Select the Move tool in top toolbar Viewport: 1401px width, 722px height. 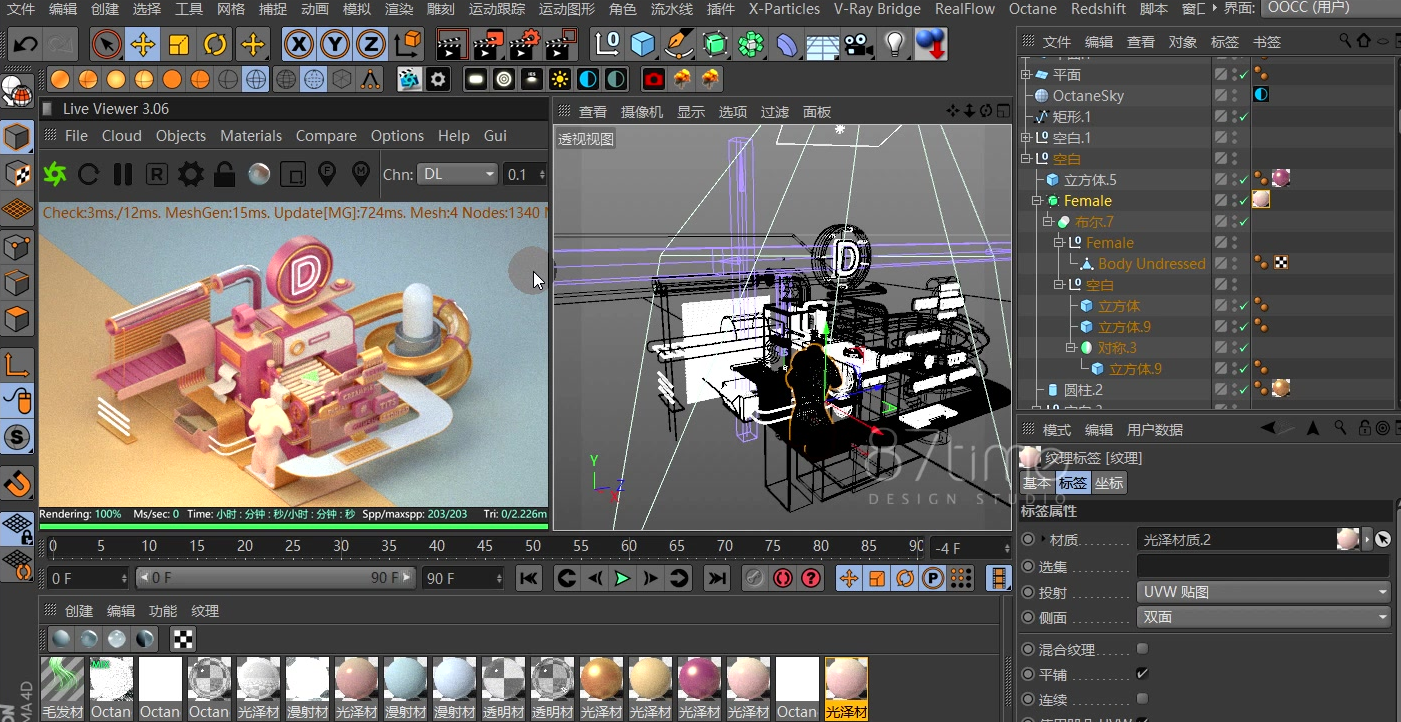point(143,44)
